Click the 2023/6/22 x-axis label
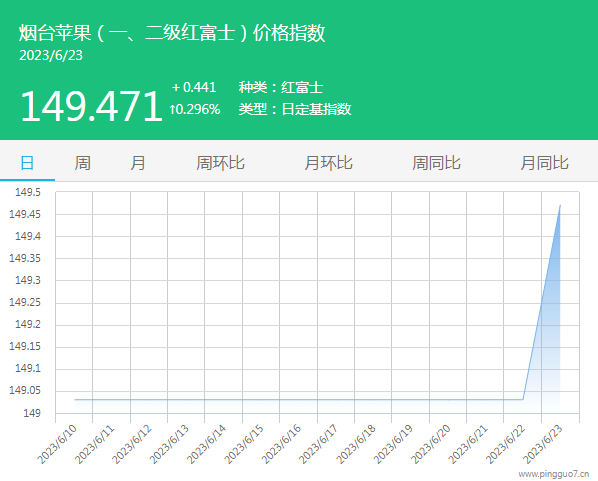This screenshot has height=481, width=598. coord(506,444)
